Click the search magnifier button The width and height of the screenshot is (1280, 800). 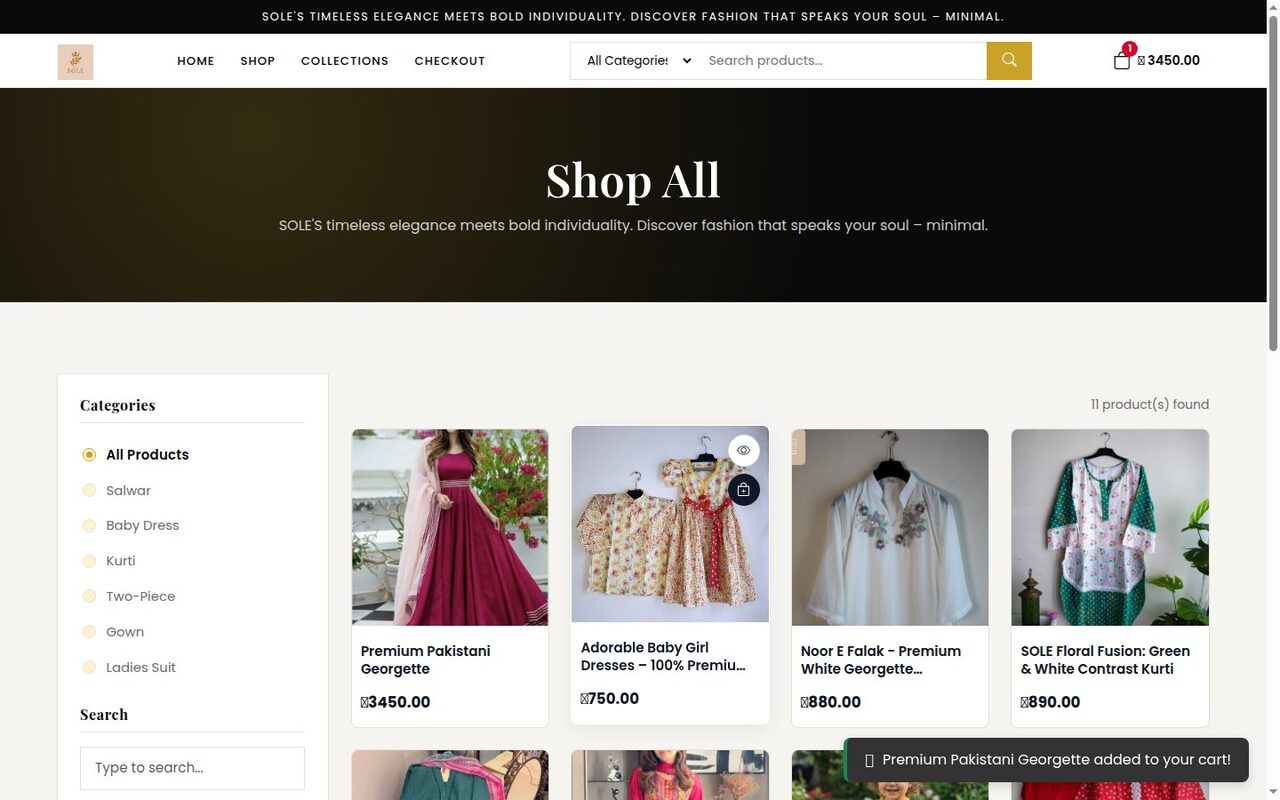pyautogui.click(x=1009, y=60)
